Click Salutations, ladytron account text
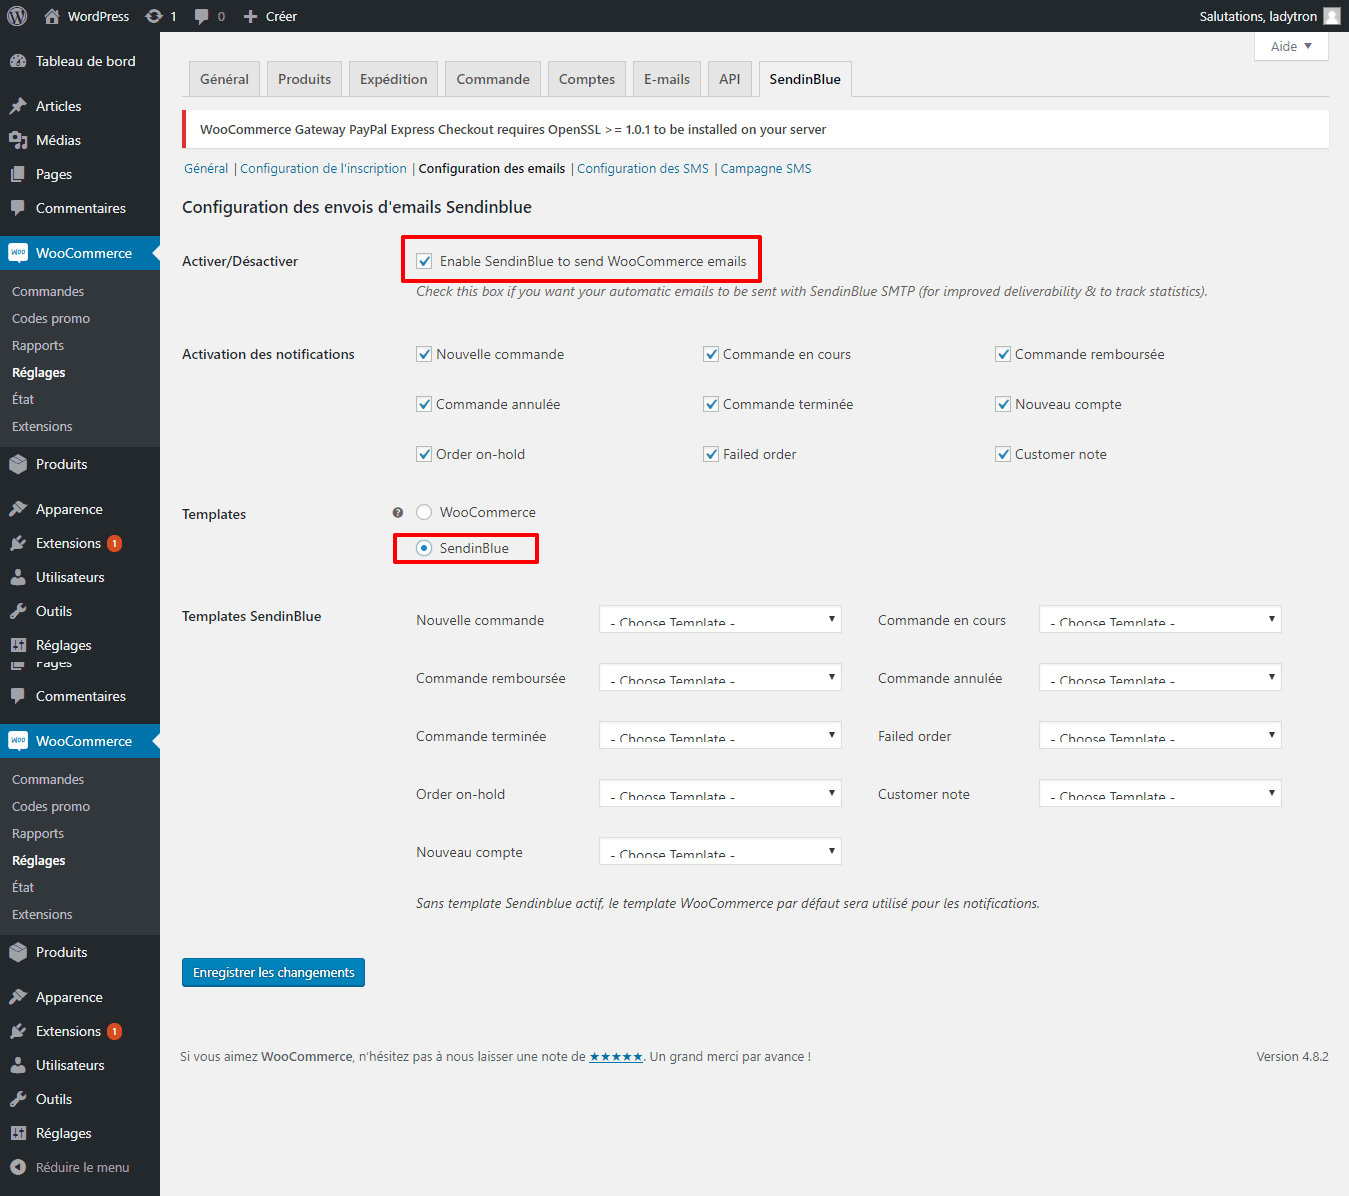1349x1196 pixels. click(x=1258, y=16)
